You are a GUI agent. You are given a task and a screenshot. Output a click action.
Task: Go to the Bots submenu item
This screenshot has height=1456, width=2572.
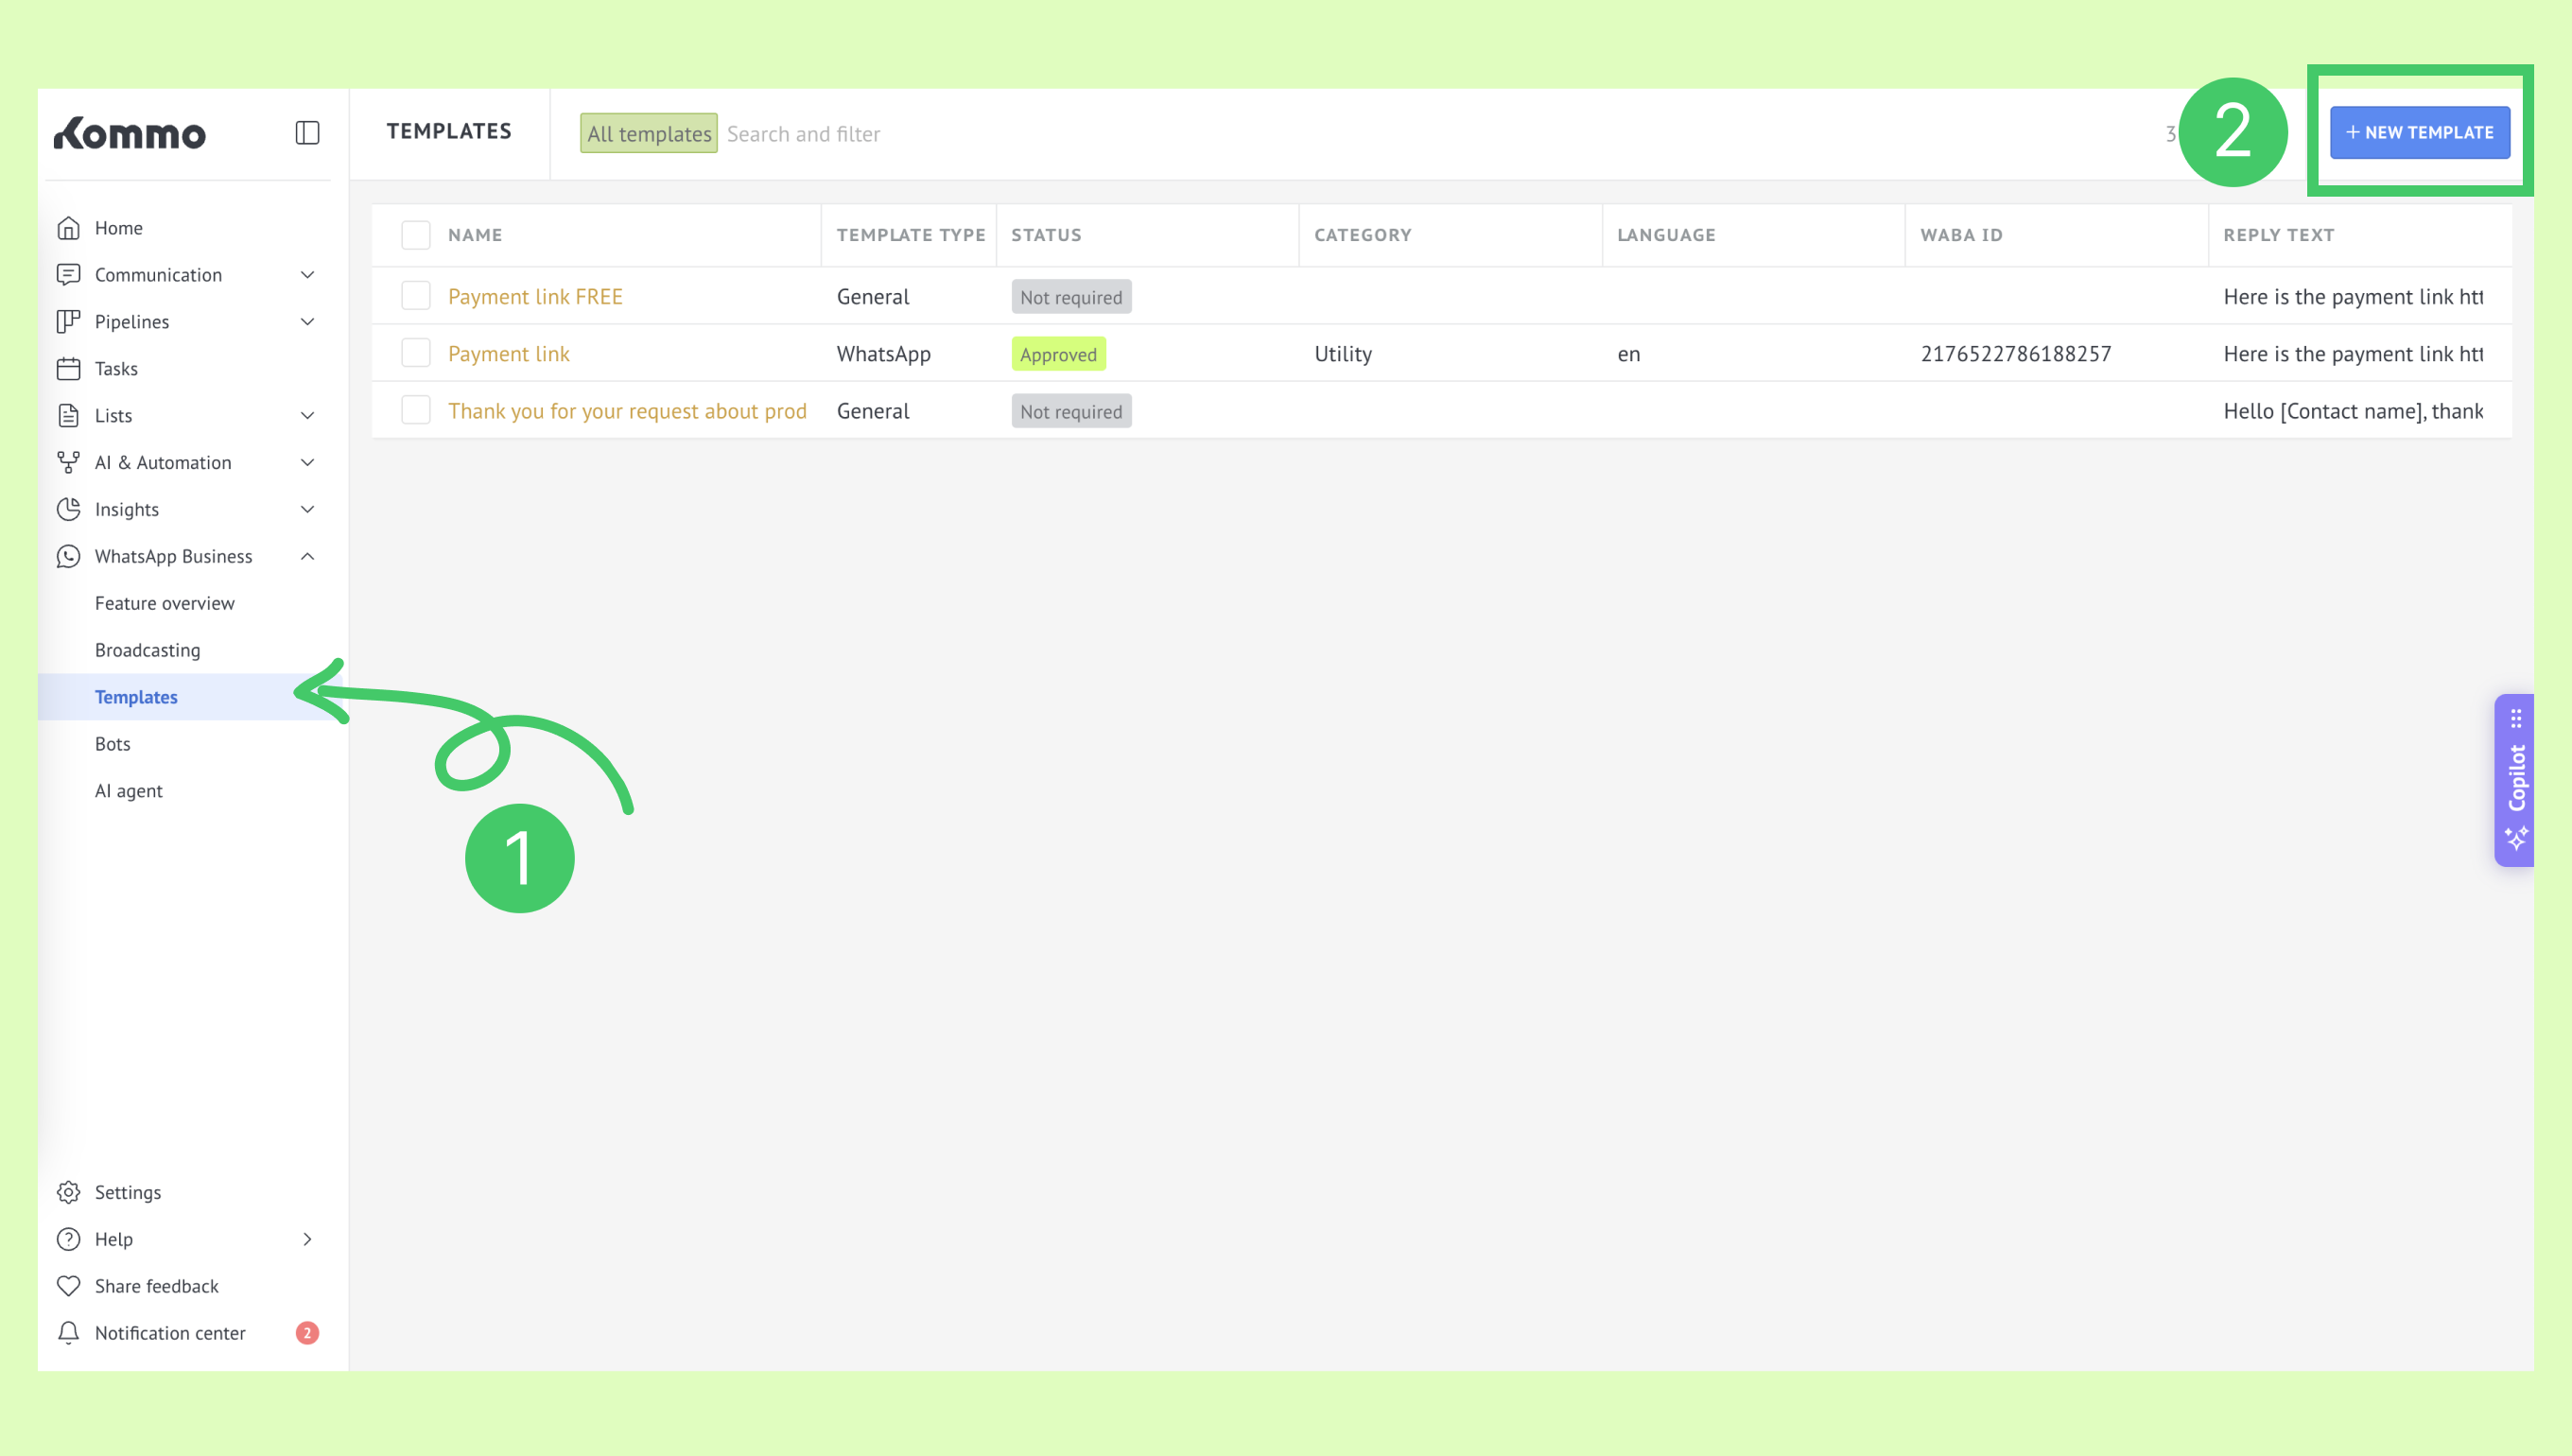point(112,744)
